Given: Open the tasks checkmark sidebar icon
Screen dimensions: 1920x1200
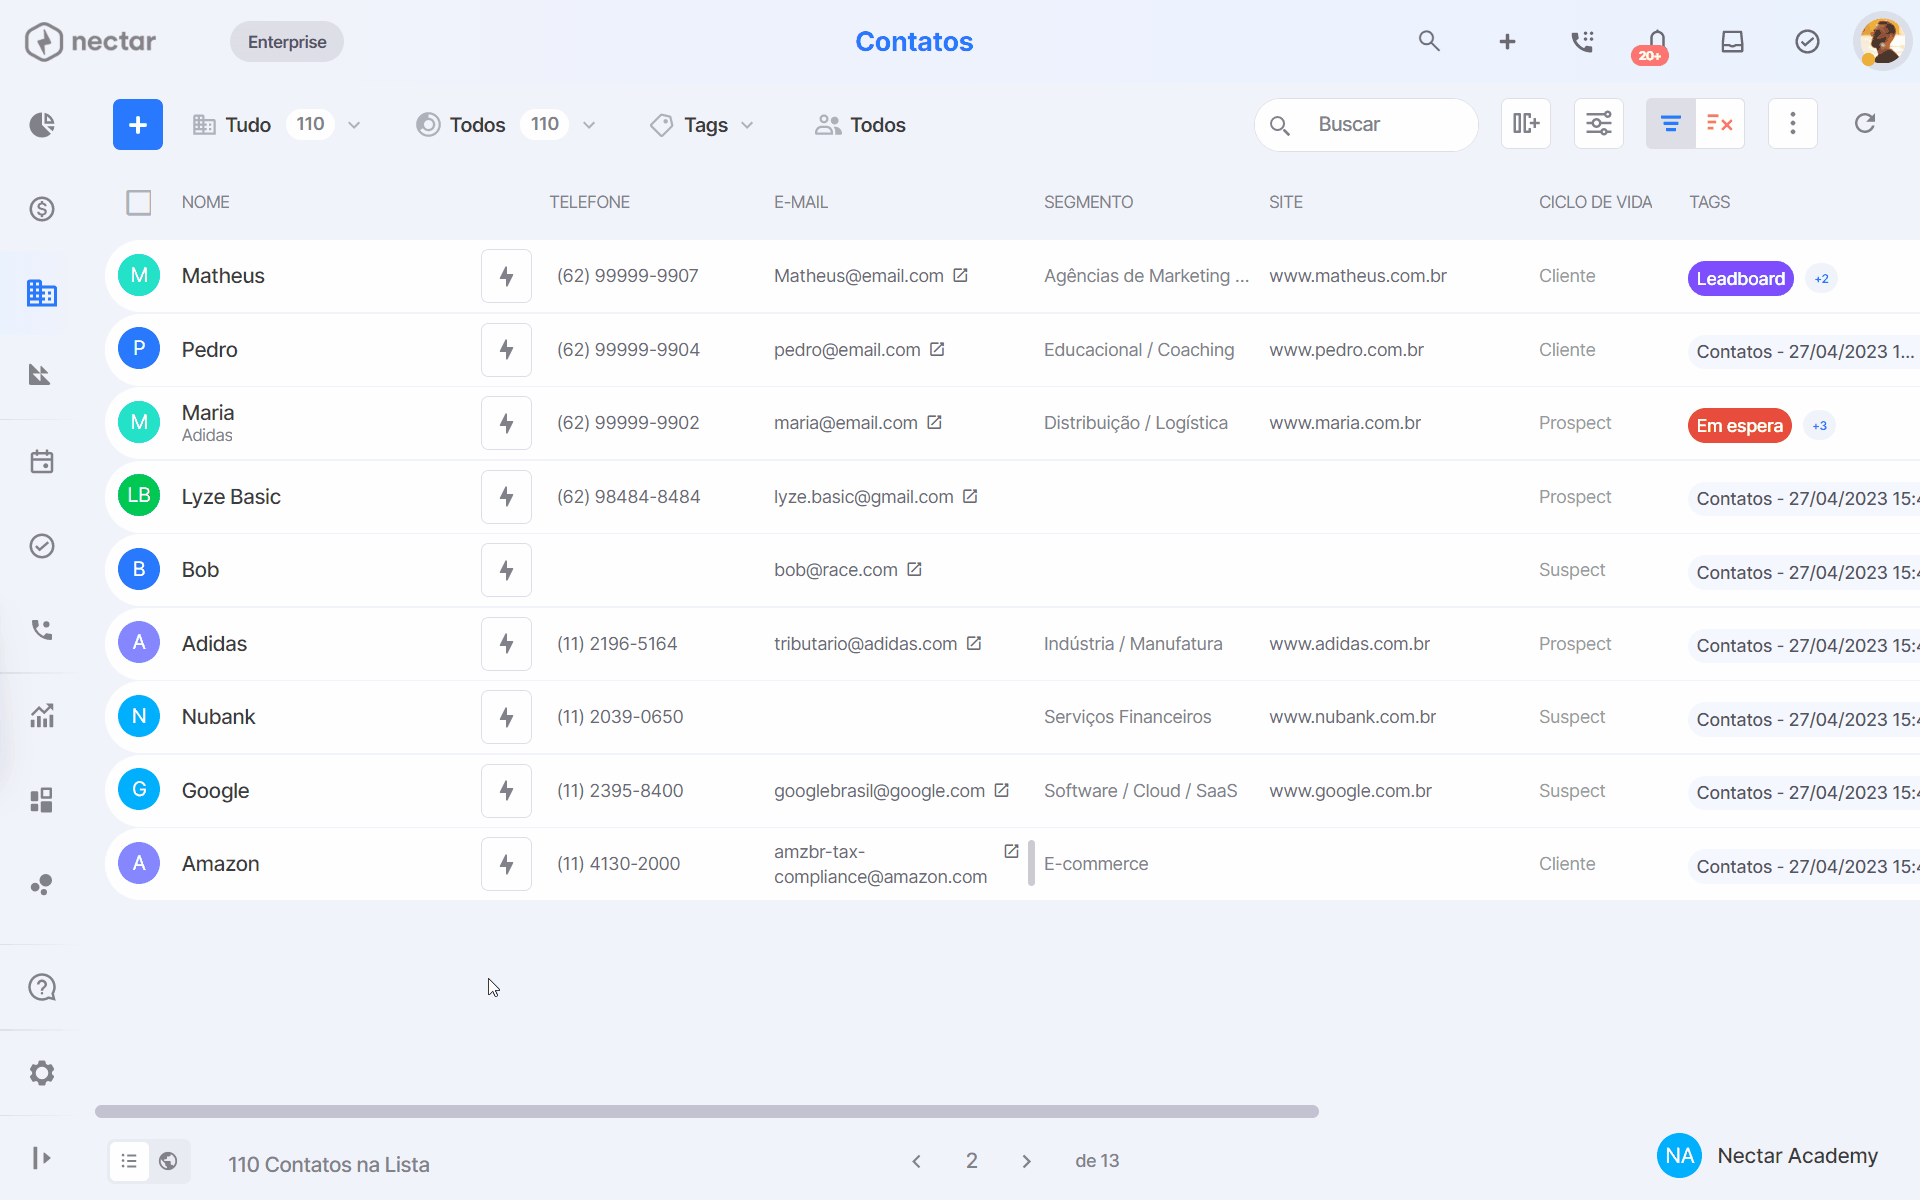Looking at the screenshot, I should click(x=42, y=546).
